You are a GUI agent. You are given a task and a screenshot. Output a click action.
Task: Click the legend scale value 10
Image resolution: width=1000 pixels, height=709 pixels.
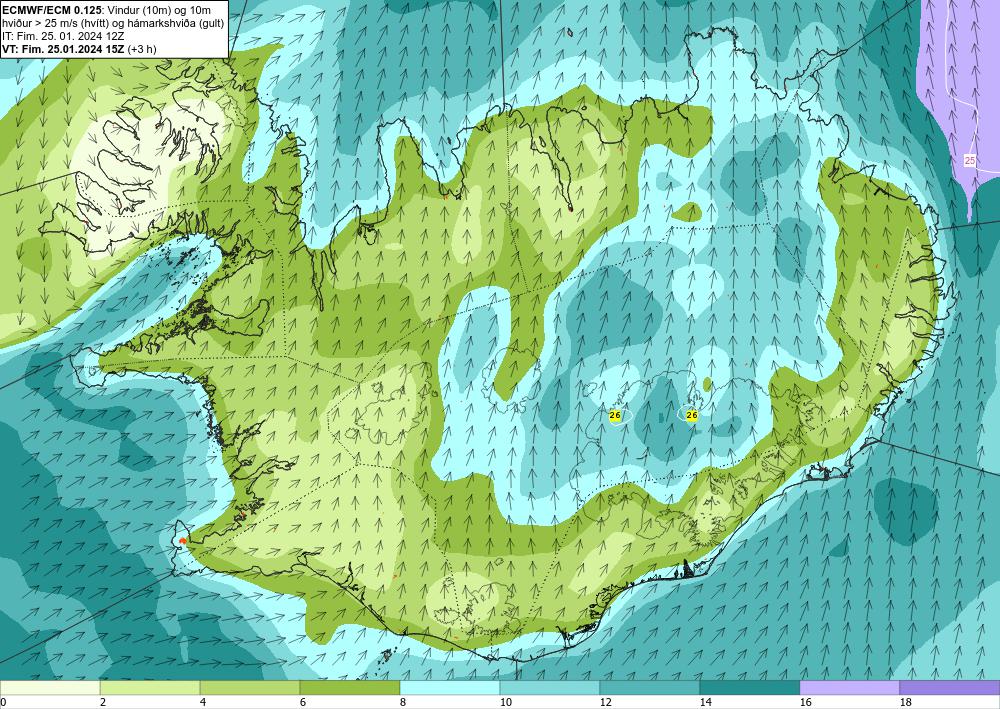pyautogui.click(x=506, y=702)
